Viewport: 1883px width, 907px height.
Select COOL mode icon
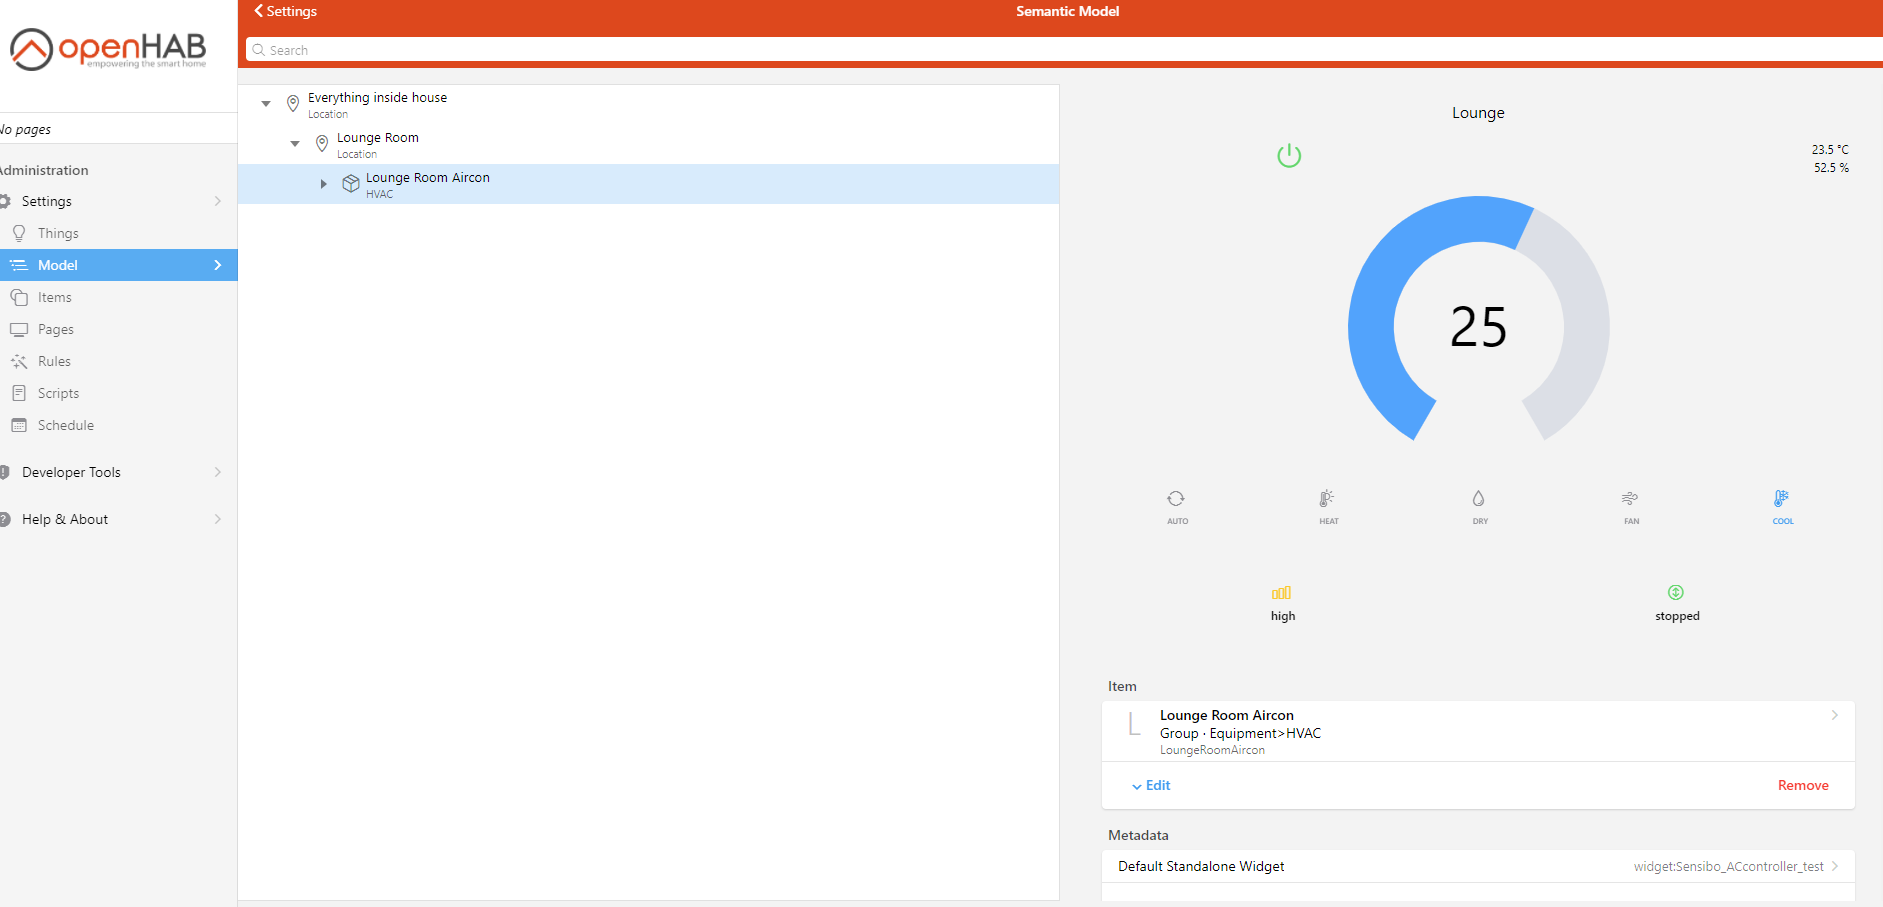pos(1781,498)
